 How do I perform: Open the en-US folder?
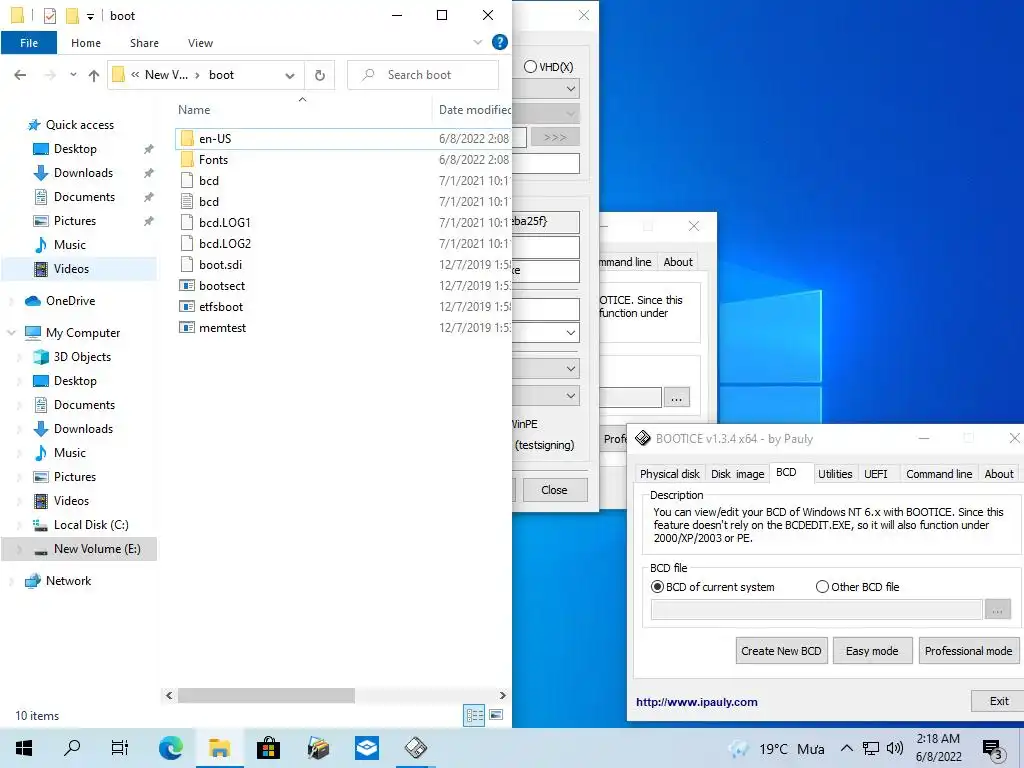pyautogui.click(x=215, y=138)
